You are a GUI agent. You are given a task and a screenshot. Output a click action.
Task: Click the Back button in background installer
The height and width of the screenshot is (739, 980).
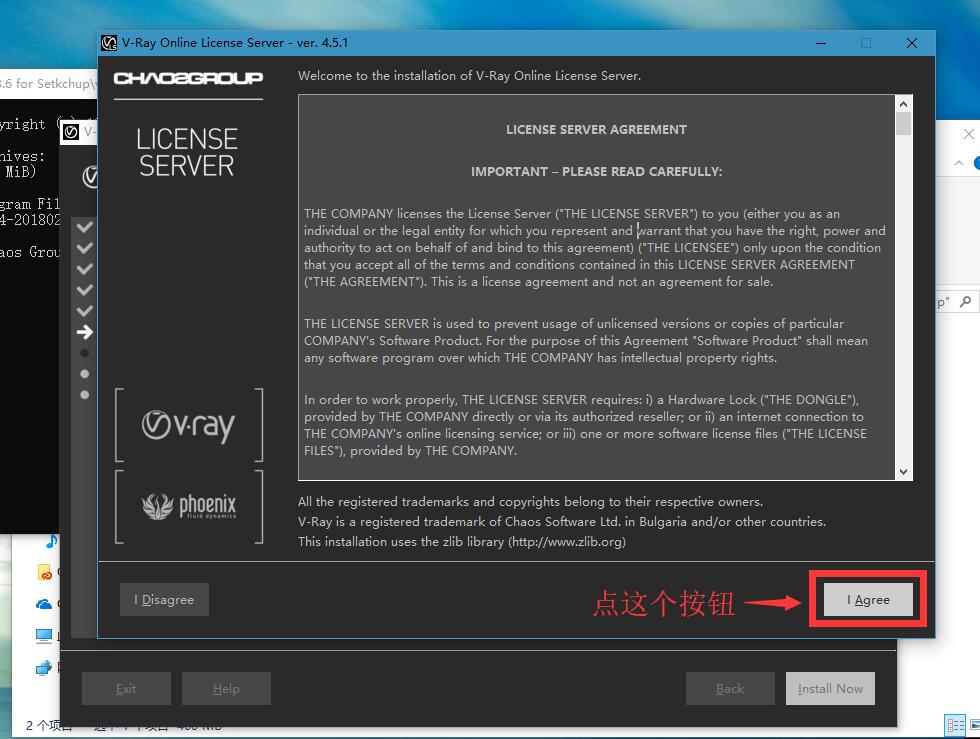pyautogui.click(x=730, y=688)
